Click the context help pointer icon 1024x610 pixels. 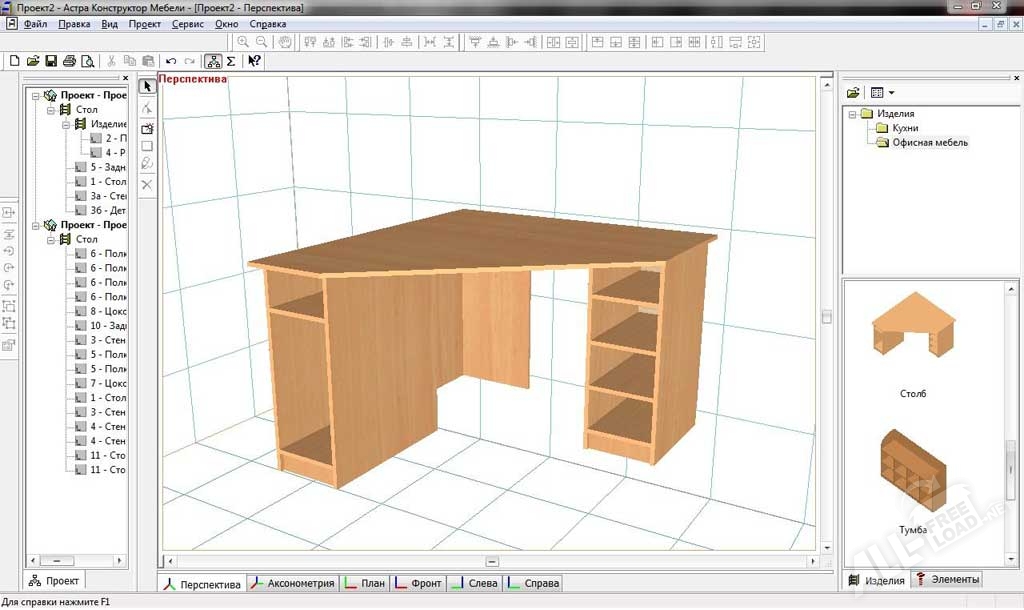pos(254,61)
